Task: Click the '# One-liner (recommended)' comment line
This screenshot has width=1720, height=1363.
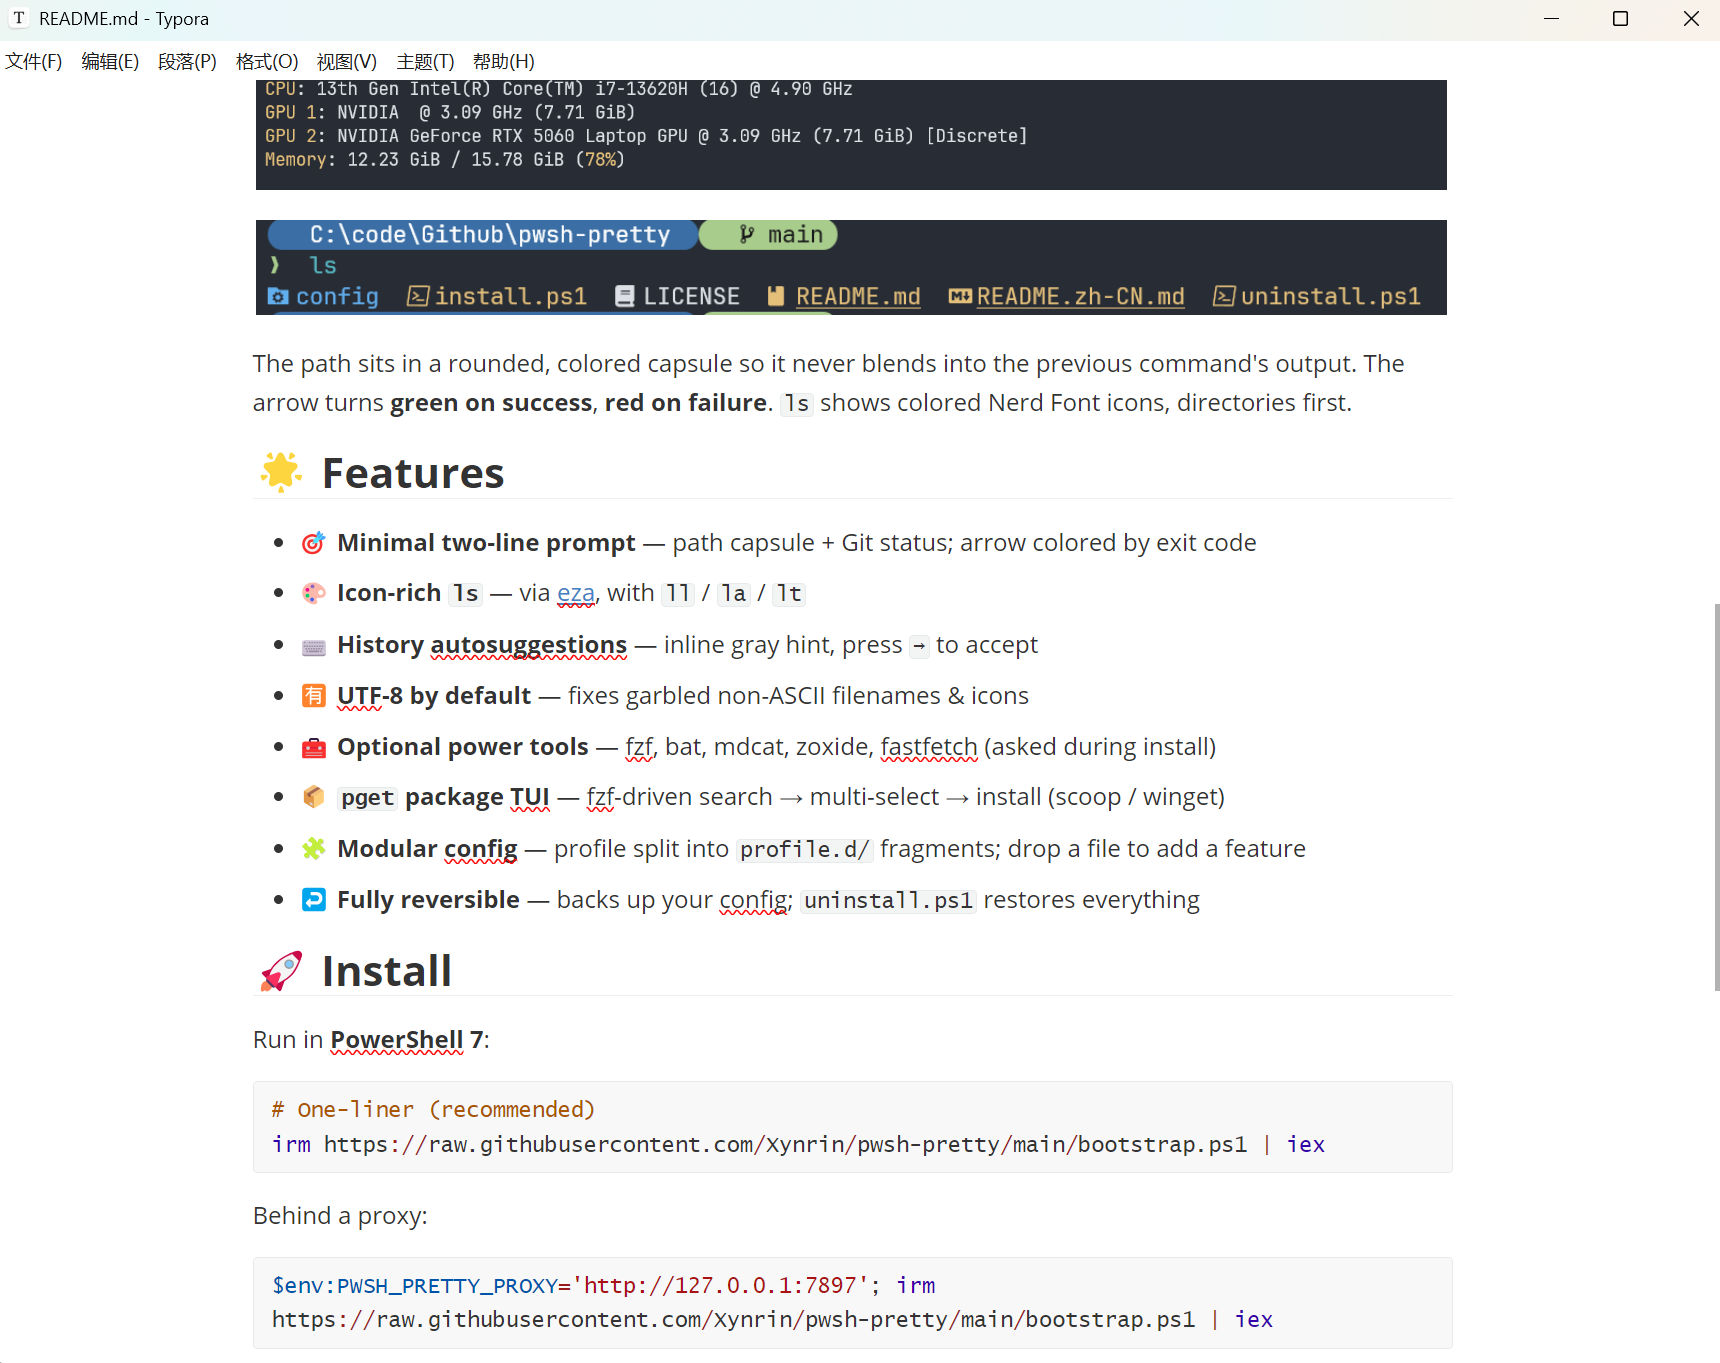Action: click(x=433, y=1109)
